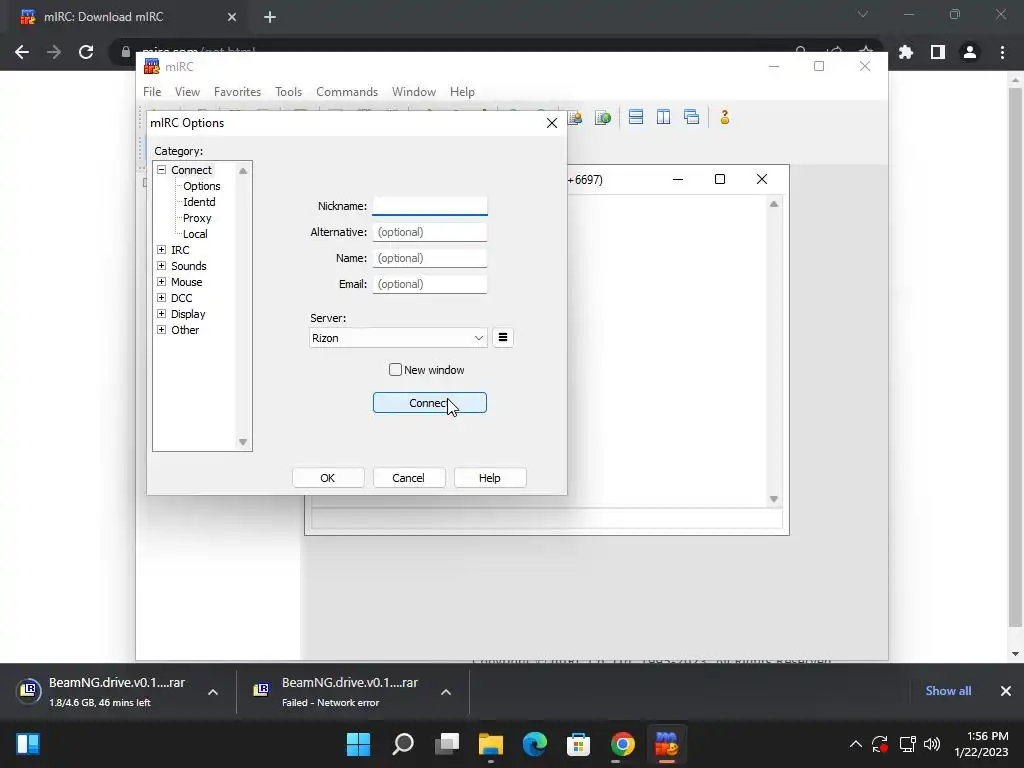Open the Widgets panel on taskbar

[x=28, y=744]
